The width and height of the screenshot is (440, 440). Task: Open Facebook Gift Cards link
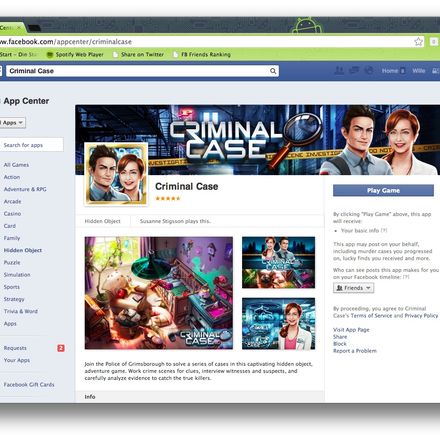click(29, 384)
